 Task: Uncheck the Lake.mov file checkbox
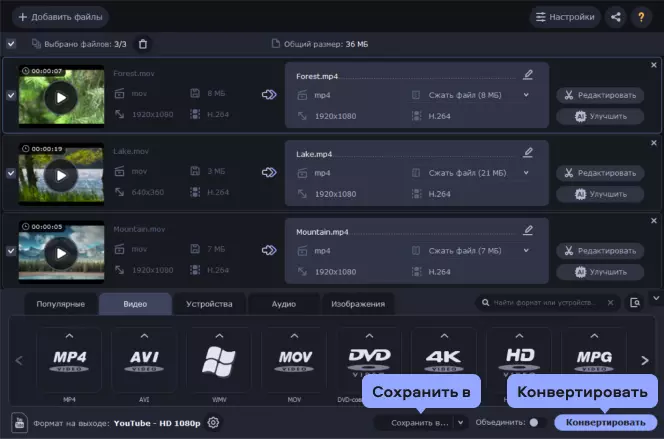click(x=11, y=173)
